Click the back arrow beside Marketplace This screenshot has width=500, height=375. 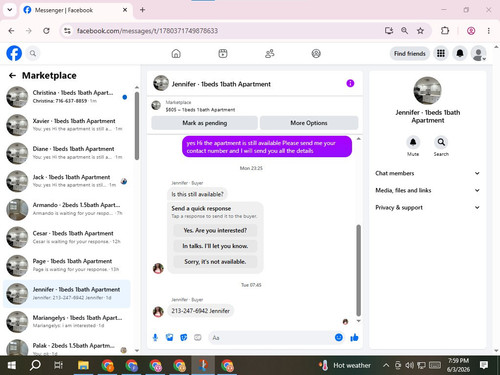pos(12,76)
